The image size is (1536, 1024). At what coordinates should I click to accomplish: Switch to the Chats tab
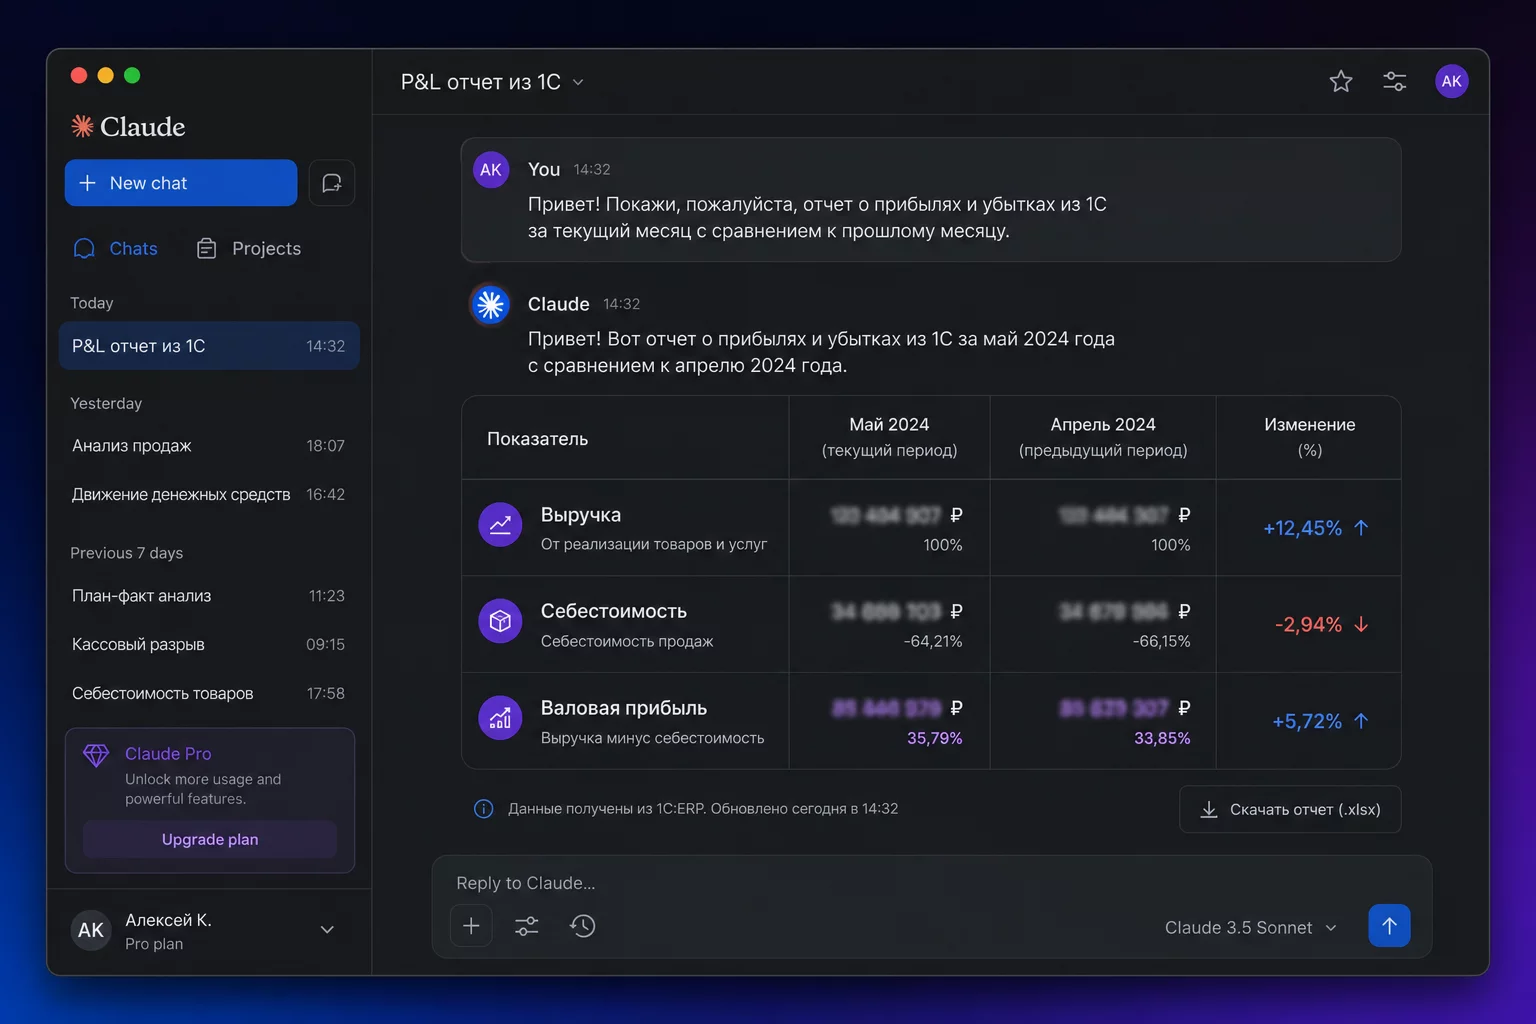pyautogui.click(x=115, y=249)
